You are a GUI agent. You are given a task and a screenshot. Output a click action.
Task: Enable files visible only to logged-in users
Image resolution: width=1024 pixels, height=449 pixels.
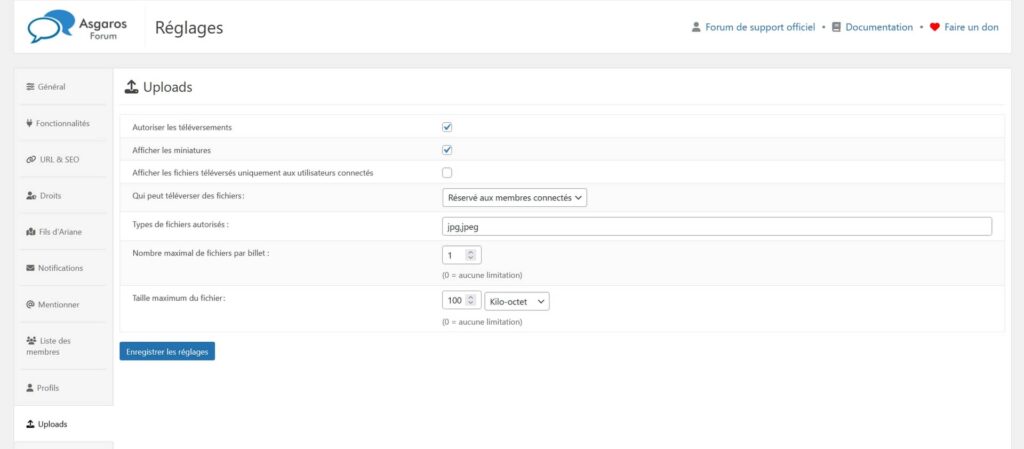click(447, 173)
